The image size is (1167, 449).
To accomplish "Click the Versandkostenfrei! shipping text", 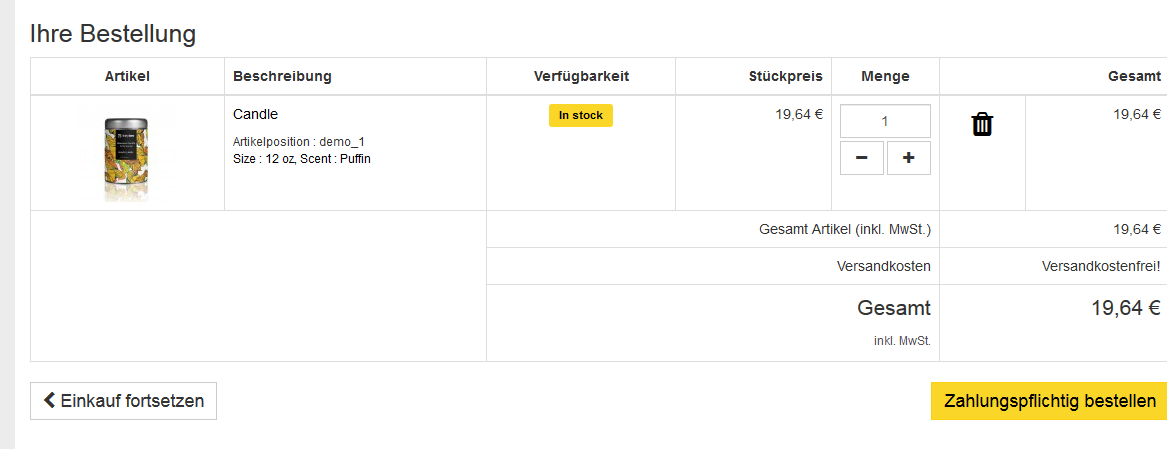I will click(1100, 267).
